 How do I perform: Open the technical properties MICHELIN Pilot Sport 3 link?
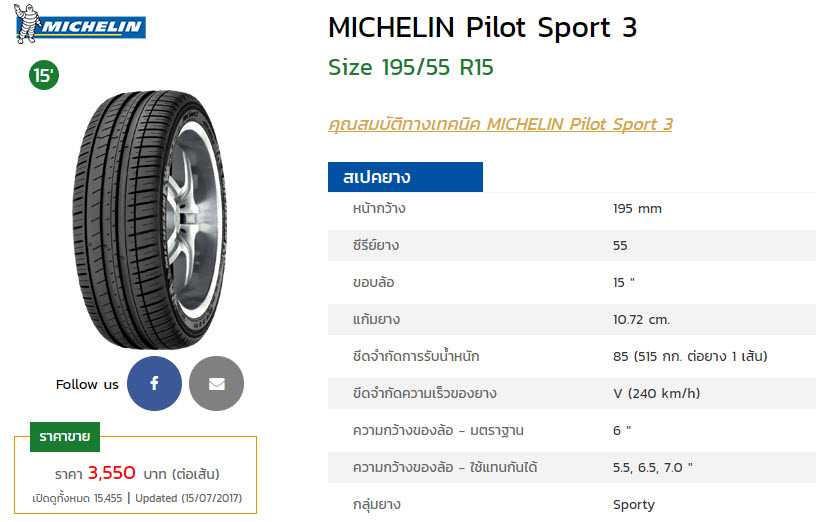pos(500,124)
